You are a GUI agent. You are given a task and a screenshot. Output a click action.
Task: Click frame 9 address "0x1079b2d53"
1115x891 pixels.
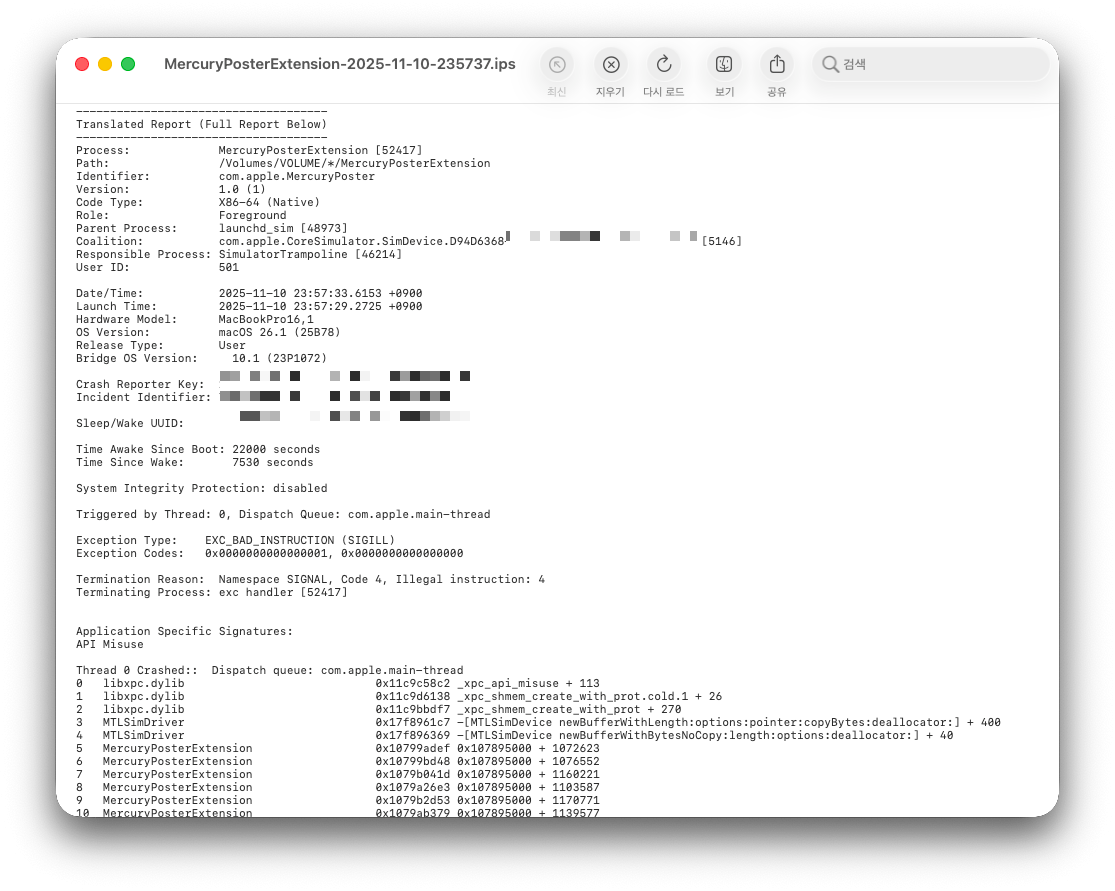(412, 801)
